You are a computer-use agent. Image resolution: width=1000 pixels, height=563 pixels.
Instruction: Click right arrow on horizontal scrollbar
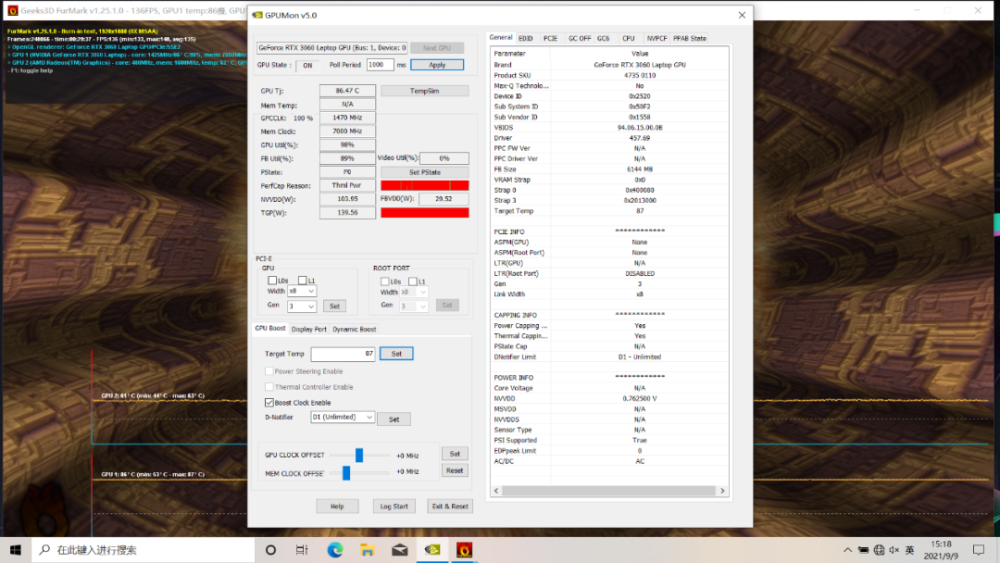[x=722, y=491]
